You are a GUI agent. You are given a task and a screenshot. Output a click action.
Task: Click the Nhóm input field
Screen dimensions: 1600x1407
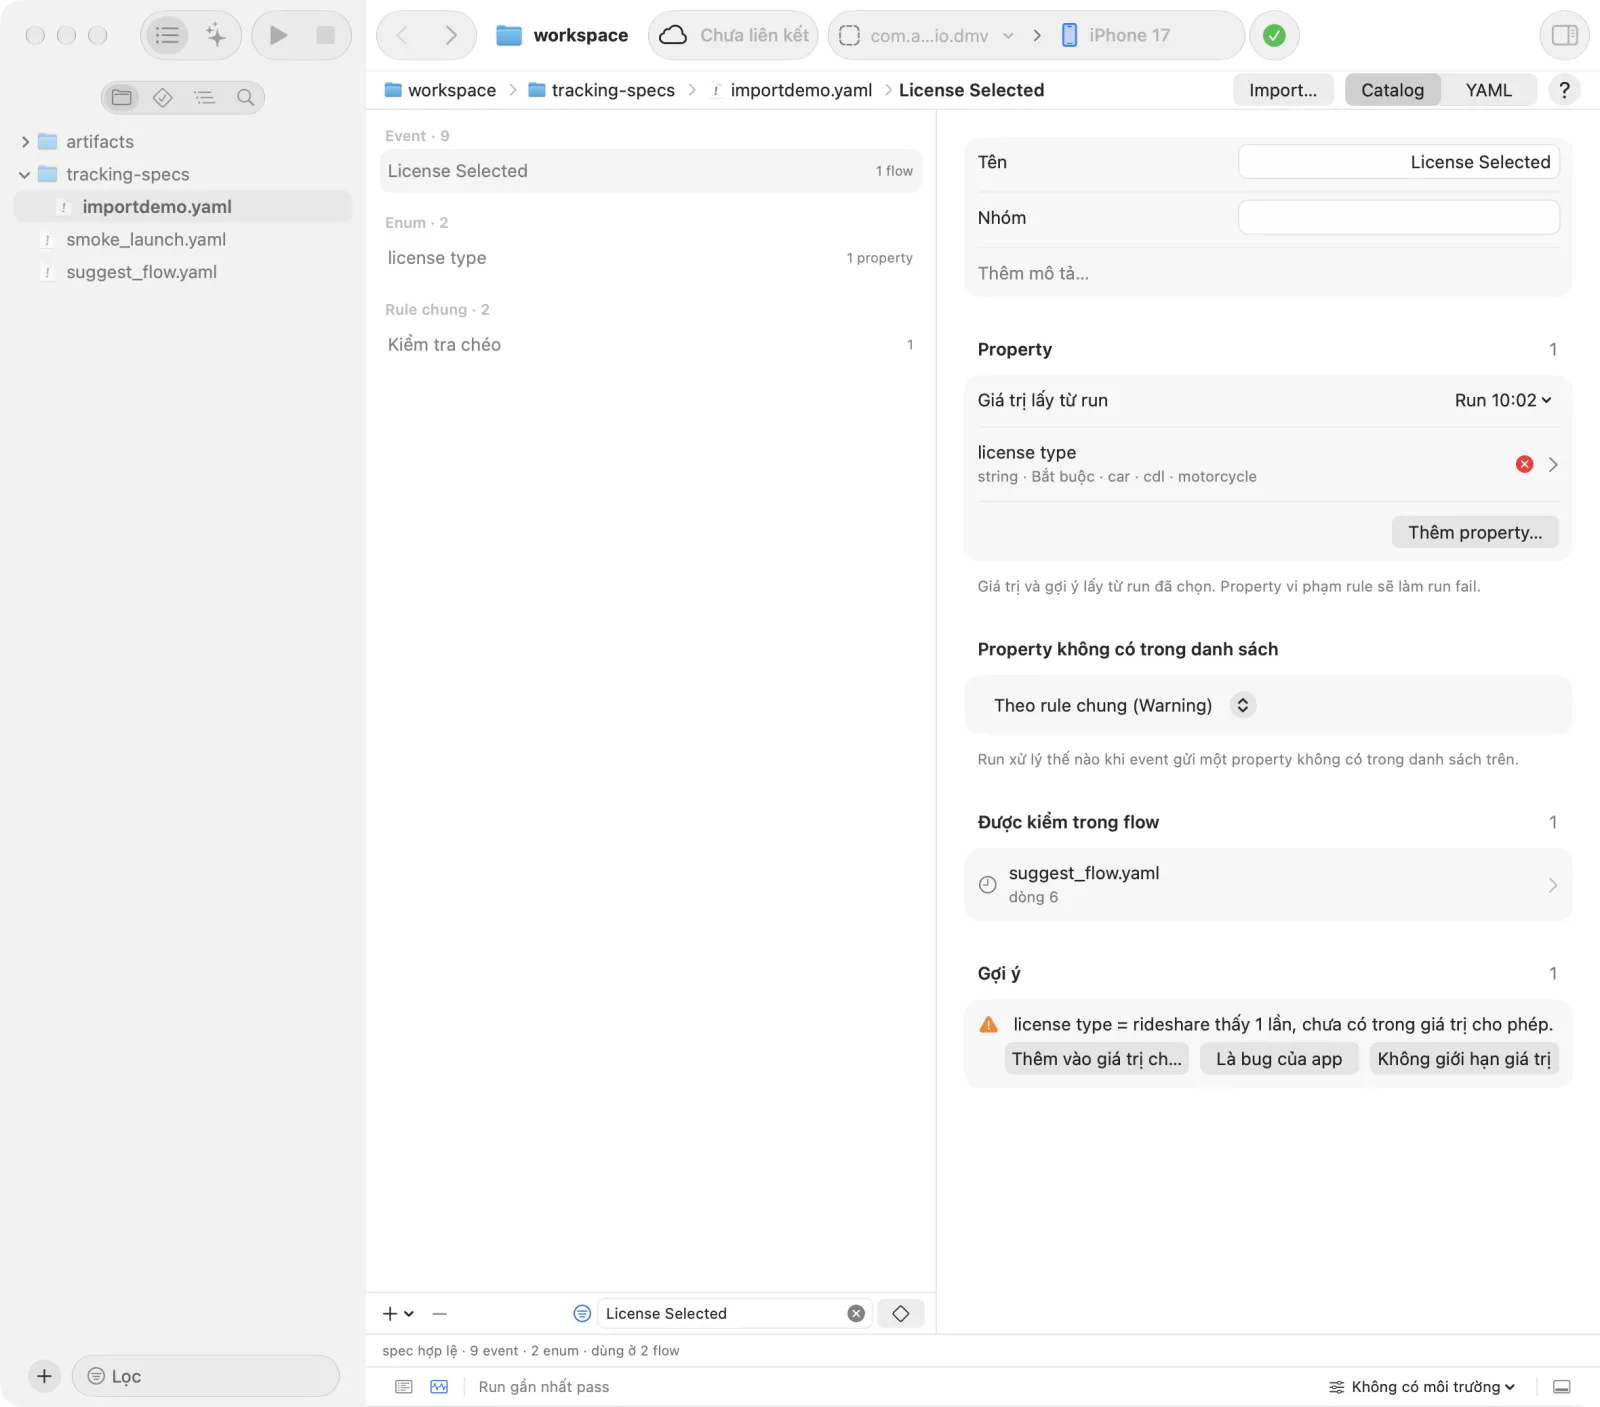[1398, 217]
